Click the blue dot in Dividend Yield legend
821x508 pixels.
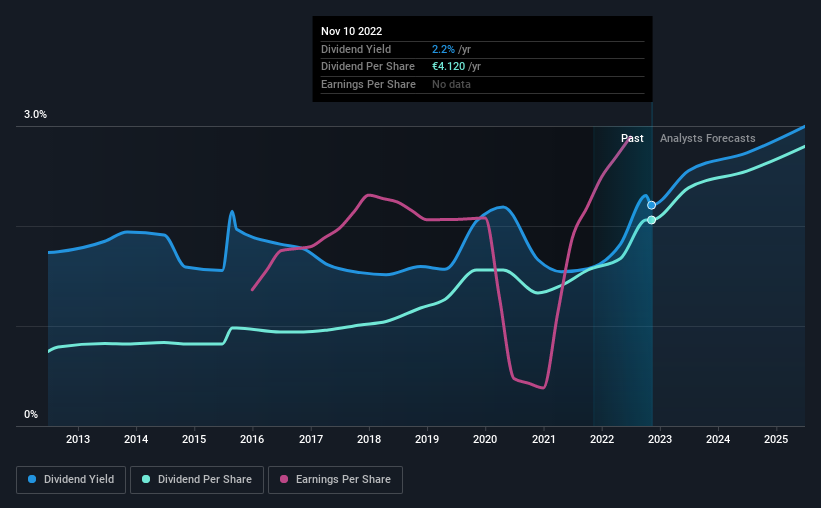(32, 479)
